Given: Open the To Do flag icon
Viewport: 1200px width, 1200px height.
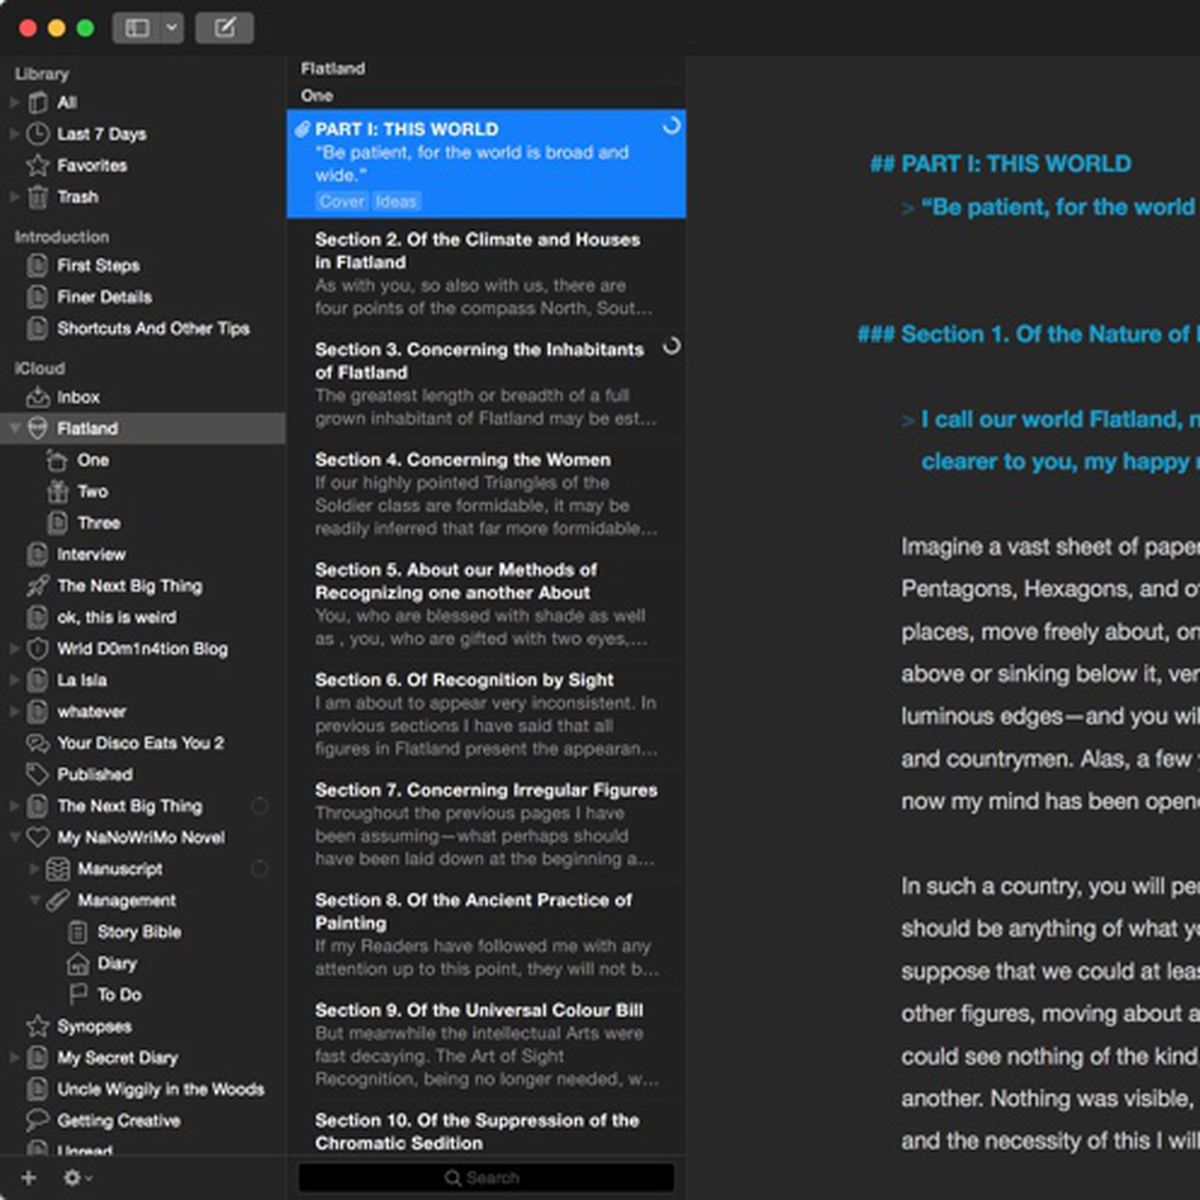Looking at the screenshot, I should point(77,995).
